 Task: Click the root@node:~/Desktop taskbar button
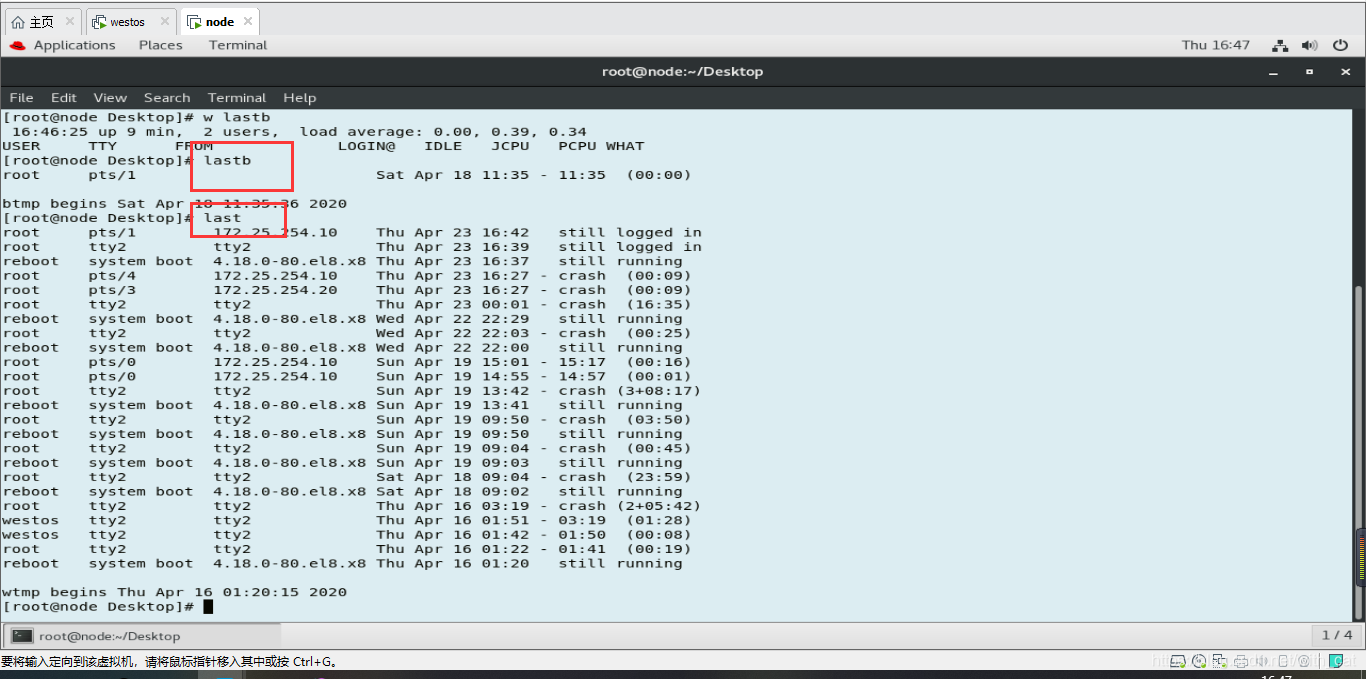pos(142,636)
